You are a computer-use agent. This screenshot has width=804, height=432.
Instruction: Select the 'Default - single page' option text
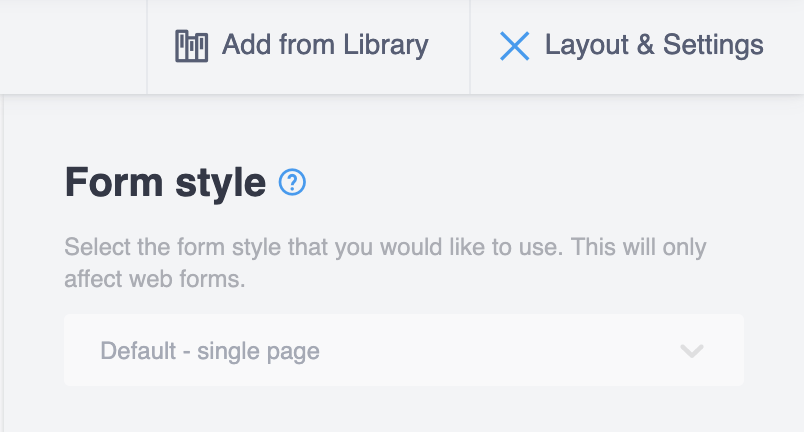tap(210, 351)
